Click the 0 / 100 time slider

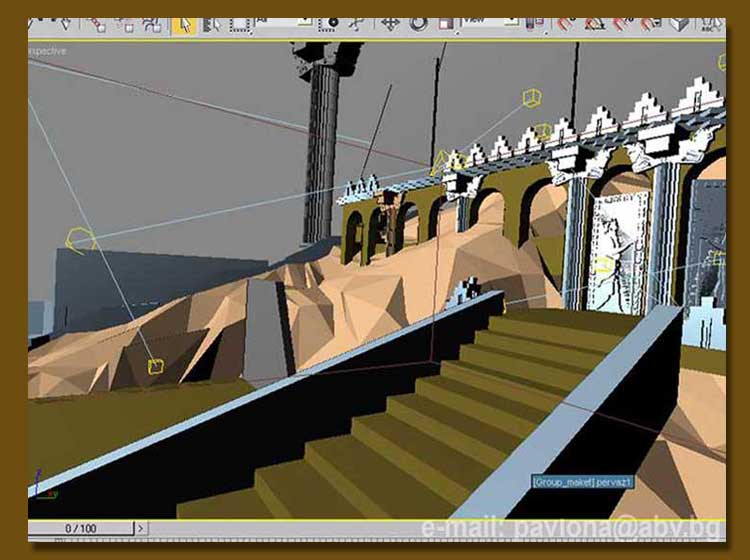(x=81, y=528)
